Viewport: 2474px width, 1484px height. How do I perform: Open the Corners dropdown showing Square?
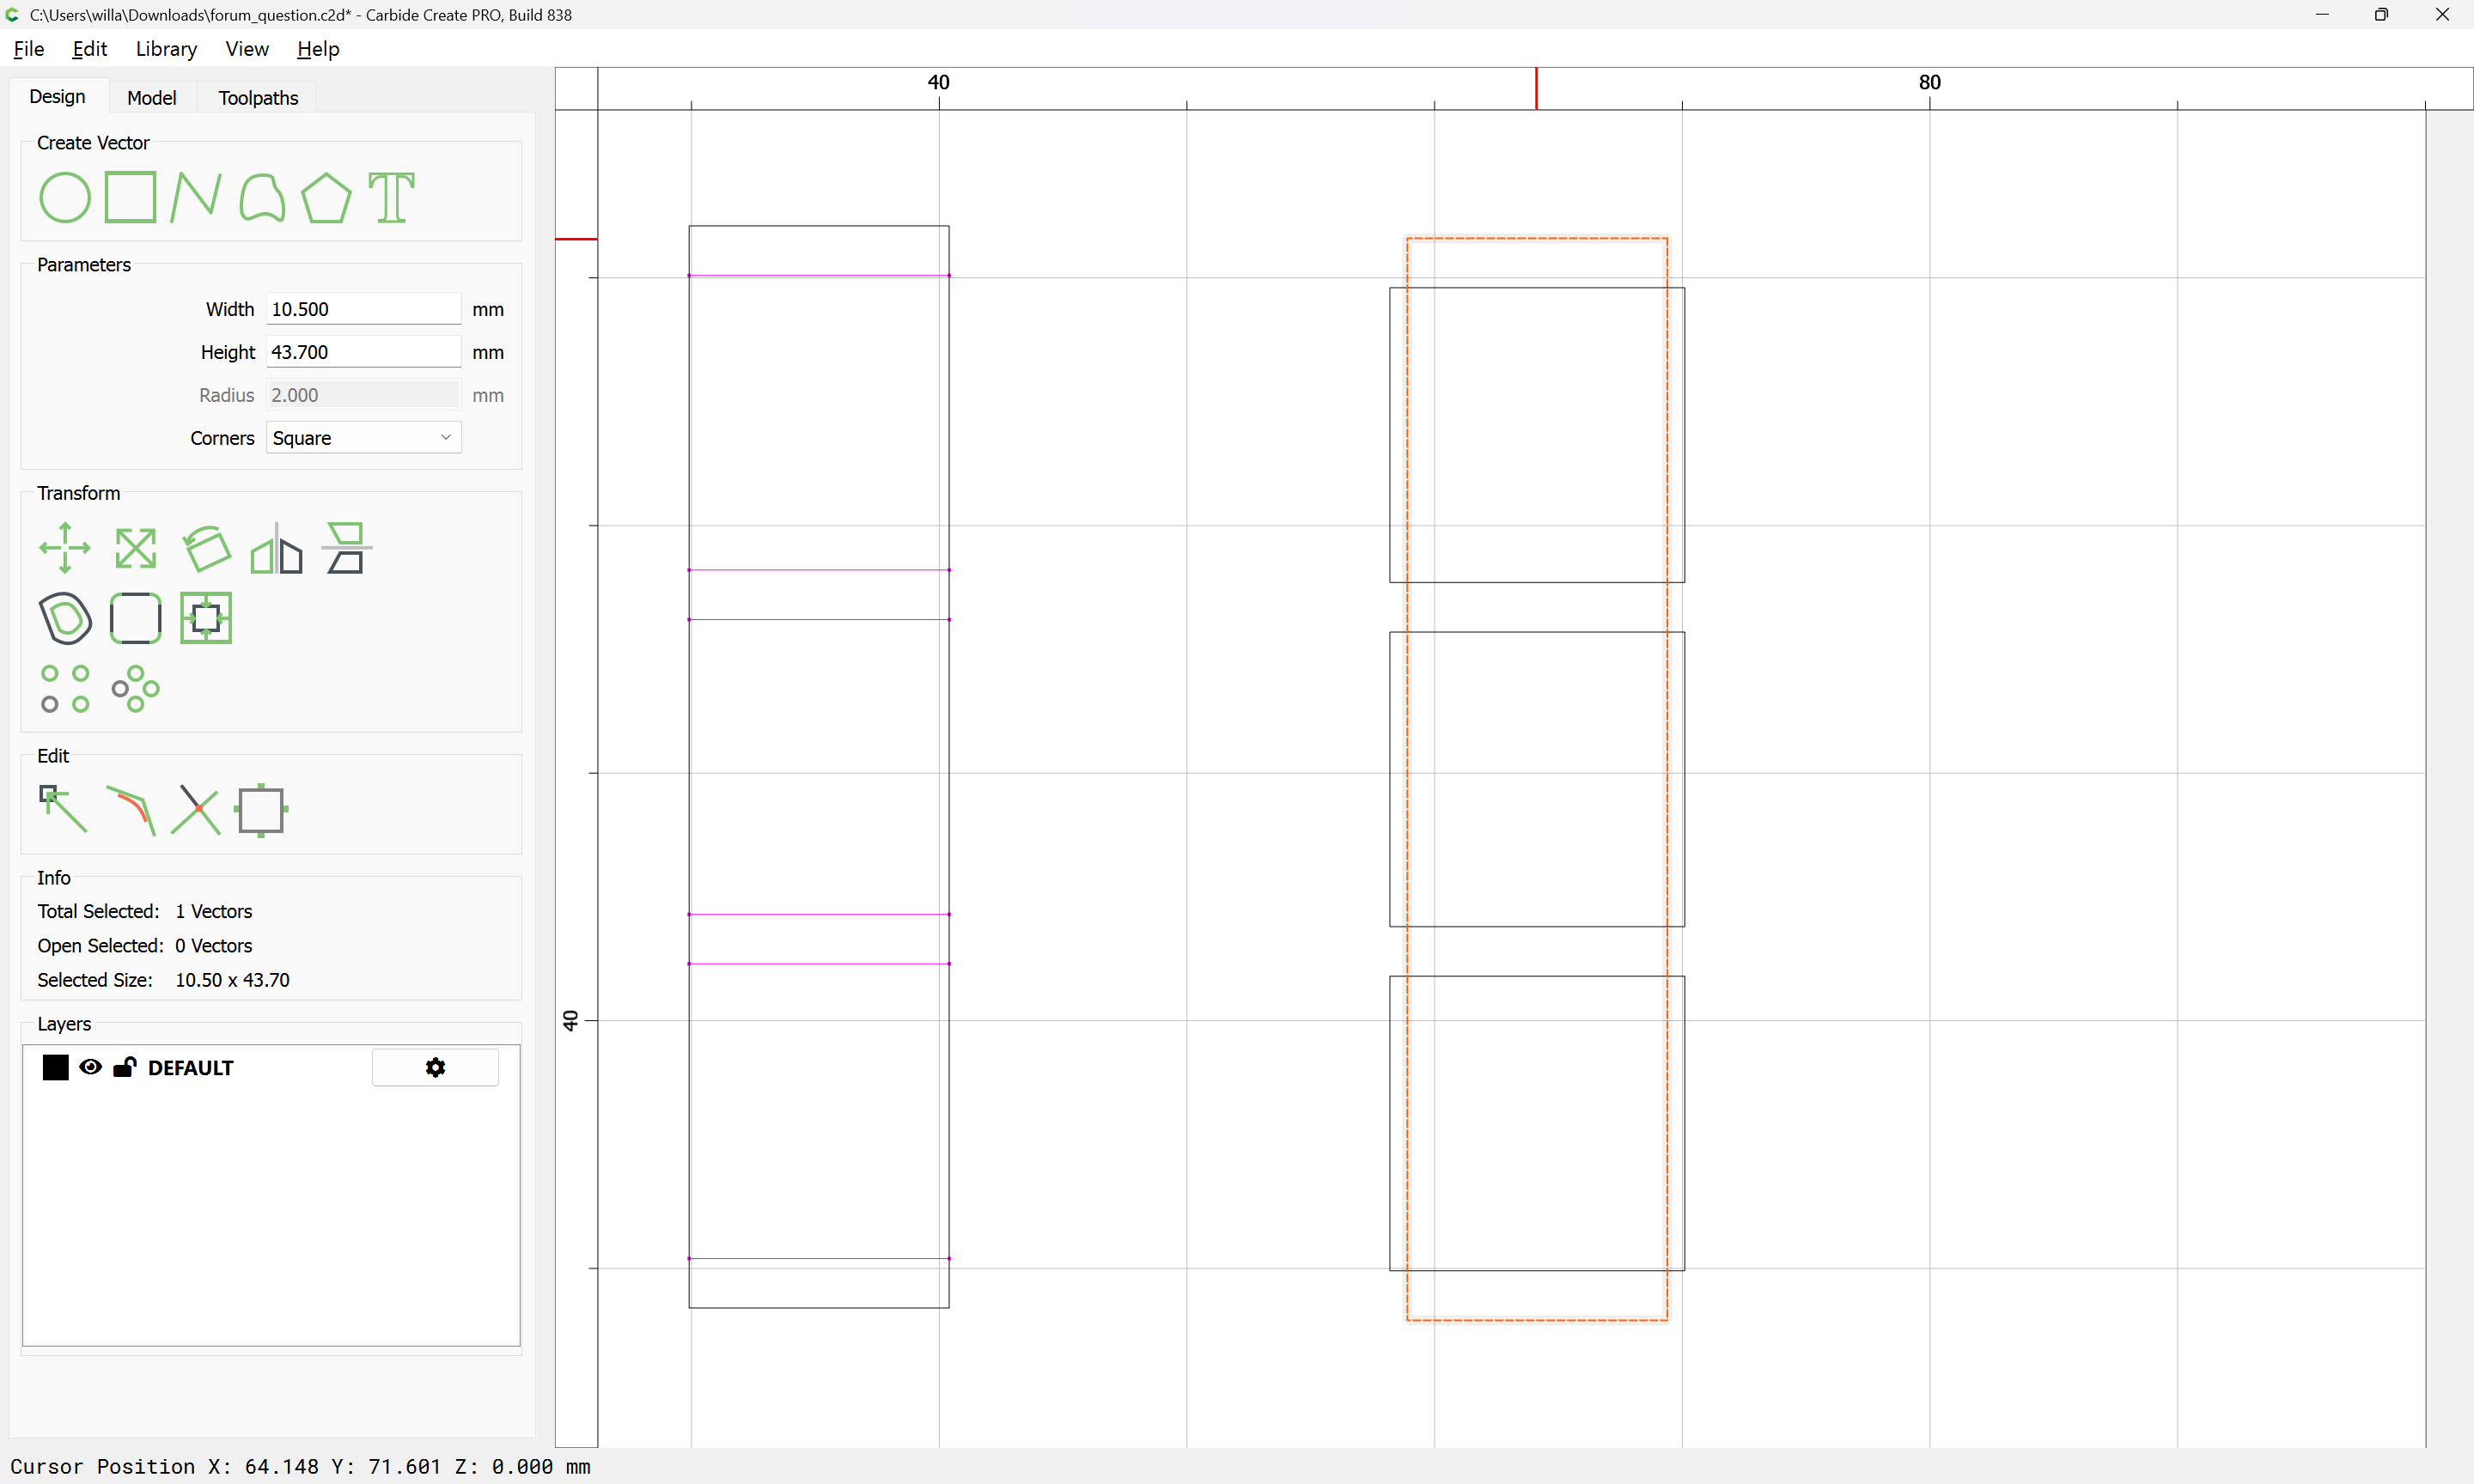[363, 438]
